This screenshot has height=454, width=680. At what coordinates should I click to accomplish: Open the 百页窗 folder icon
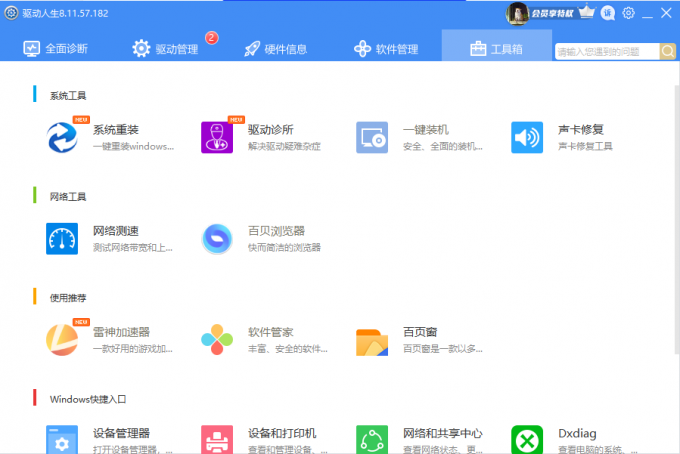[372, 342]
